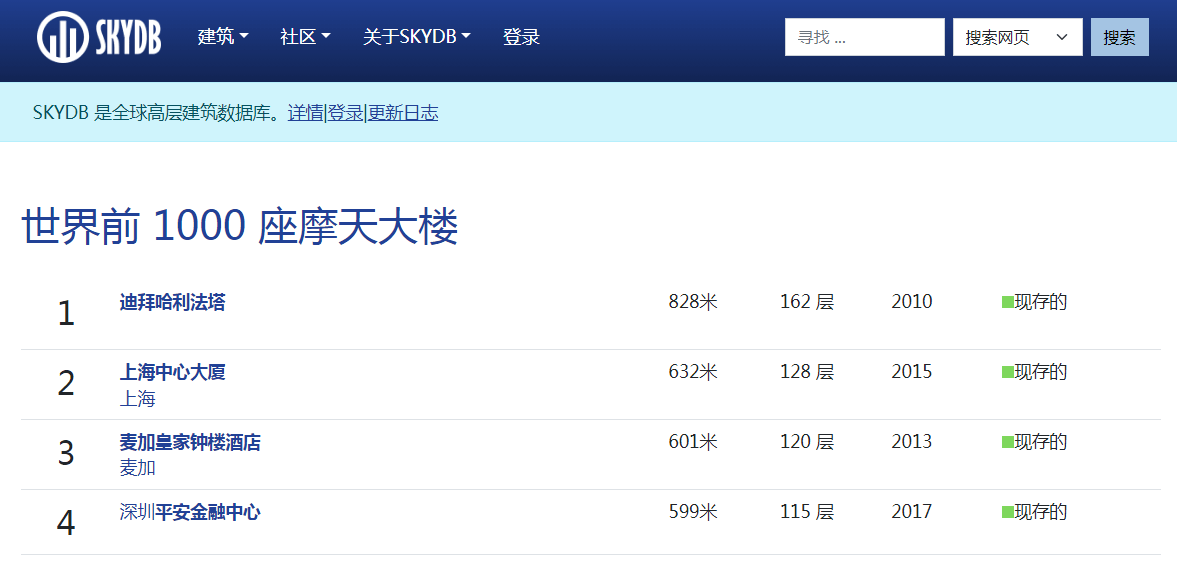Focus the 寻找 search input field
The width and height of the screenshot is (1177, 564).
(x=864, y=37)
